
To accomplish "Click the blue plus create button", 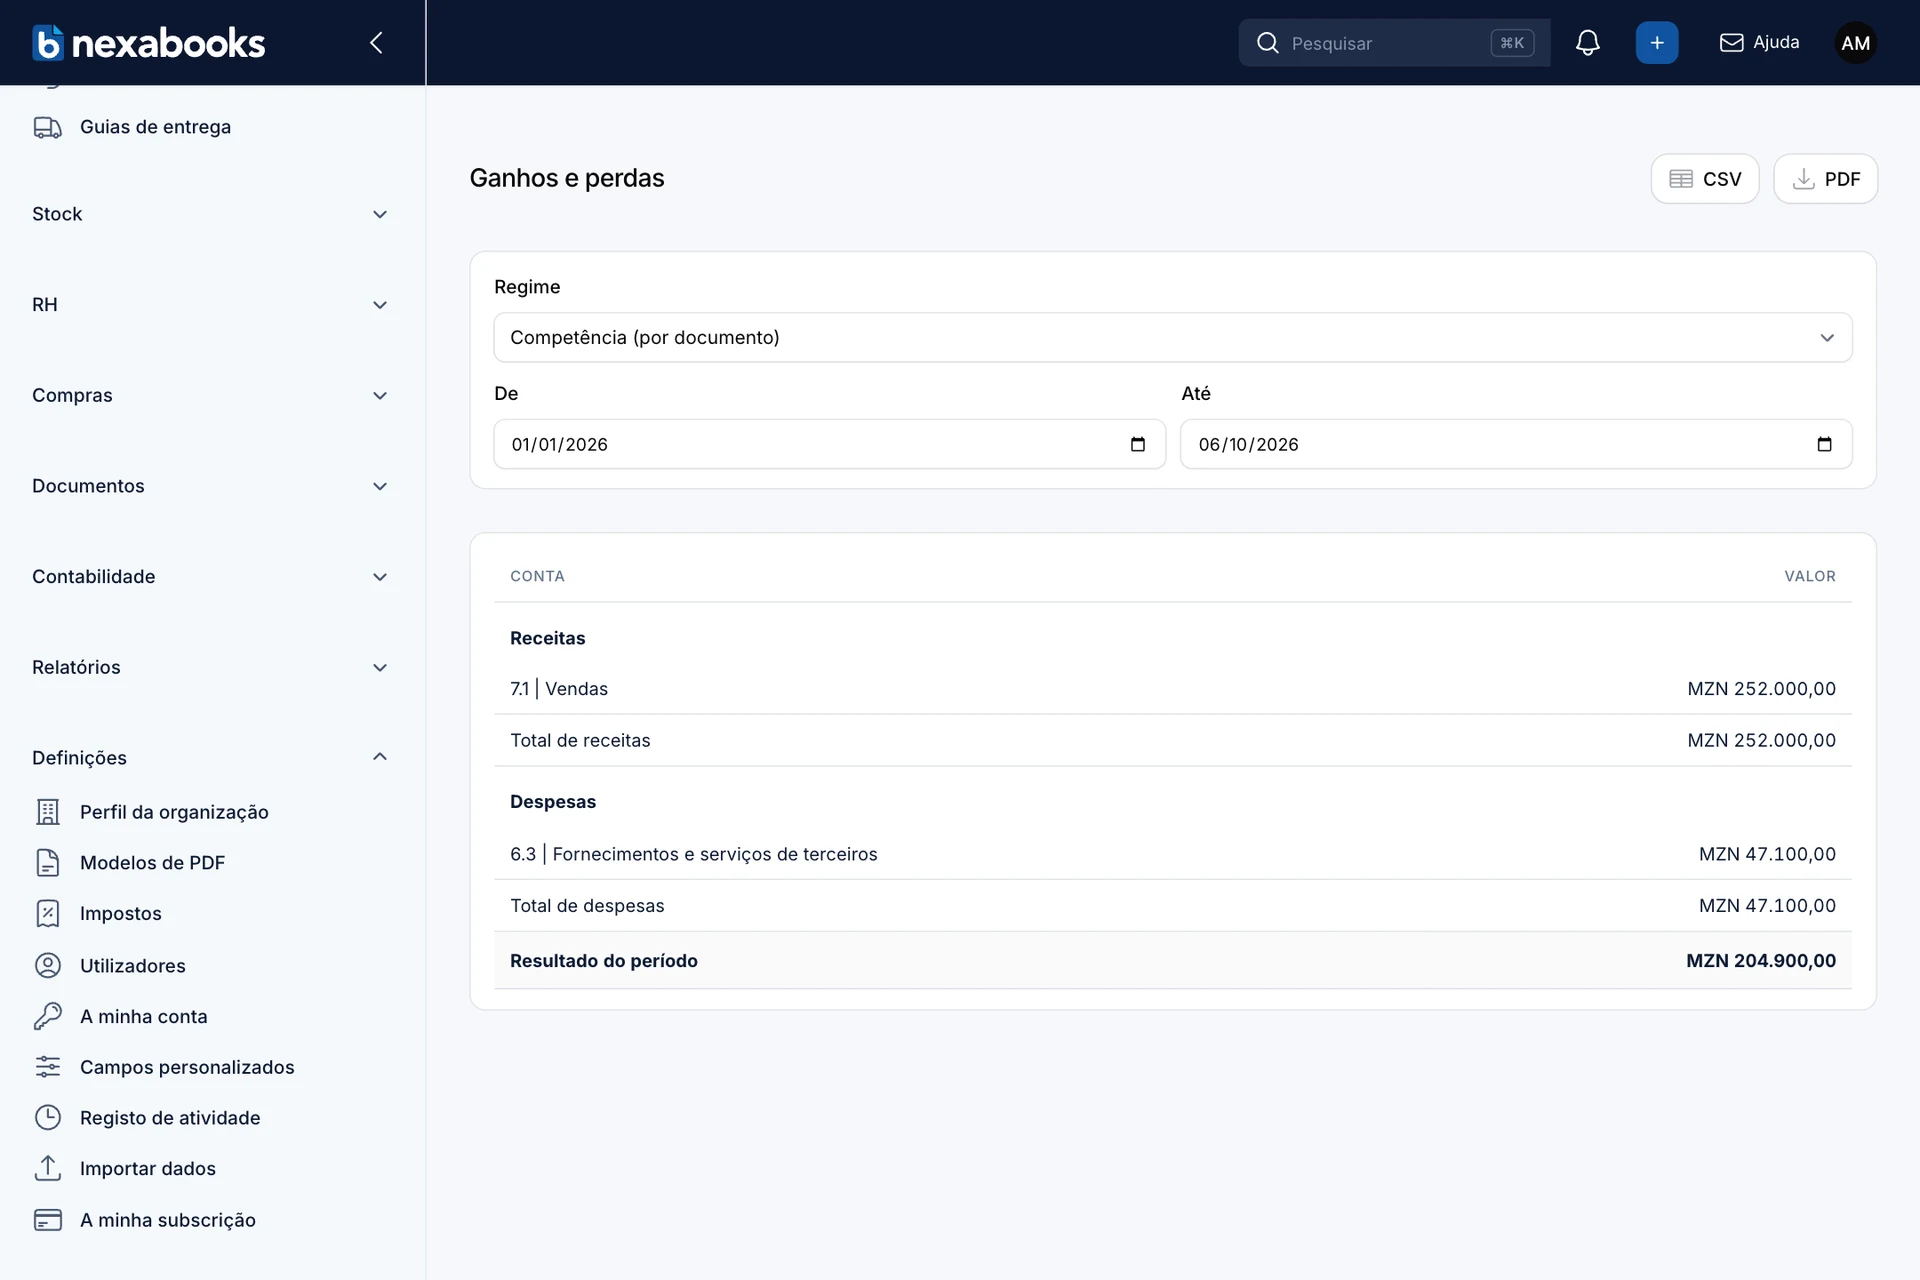I will [1656, 43].
